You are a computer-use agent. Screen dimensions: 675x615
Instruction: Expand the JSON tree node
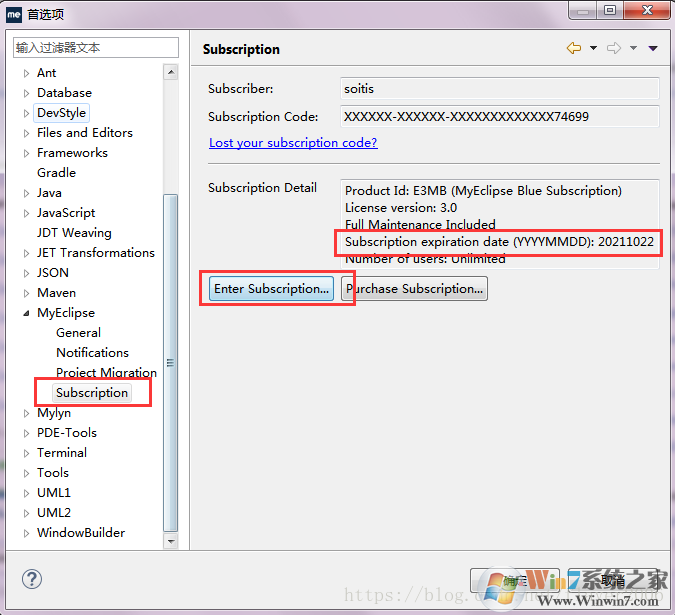[x=26, y=273]
